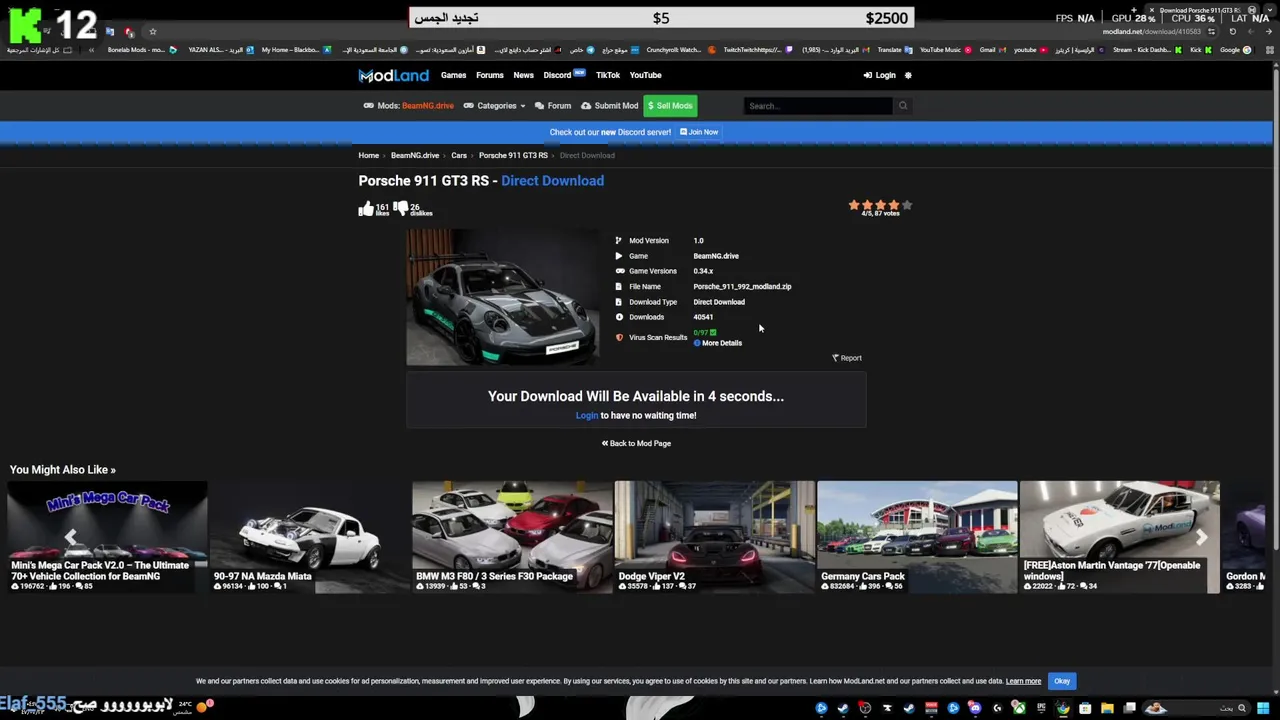Image resolution: width=1280 pixels, height=720 pixels.
Task: Open Mini's Mega Car Pack thumbnail
Action: 107,537
